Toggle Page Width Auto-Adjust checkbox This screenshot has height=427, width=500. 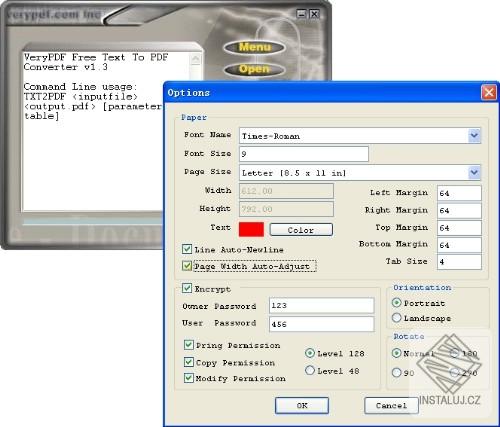click(187, 266)
